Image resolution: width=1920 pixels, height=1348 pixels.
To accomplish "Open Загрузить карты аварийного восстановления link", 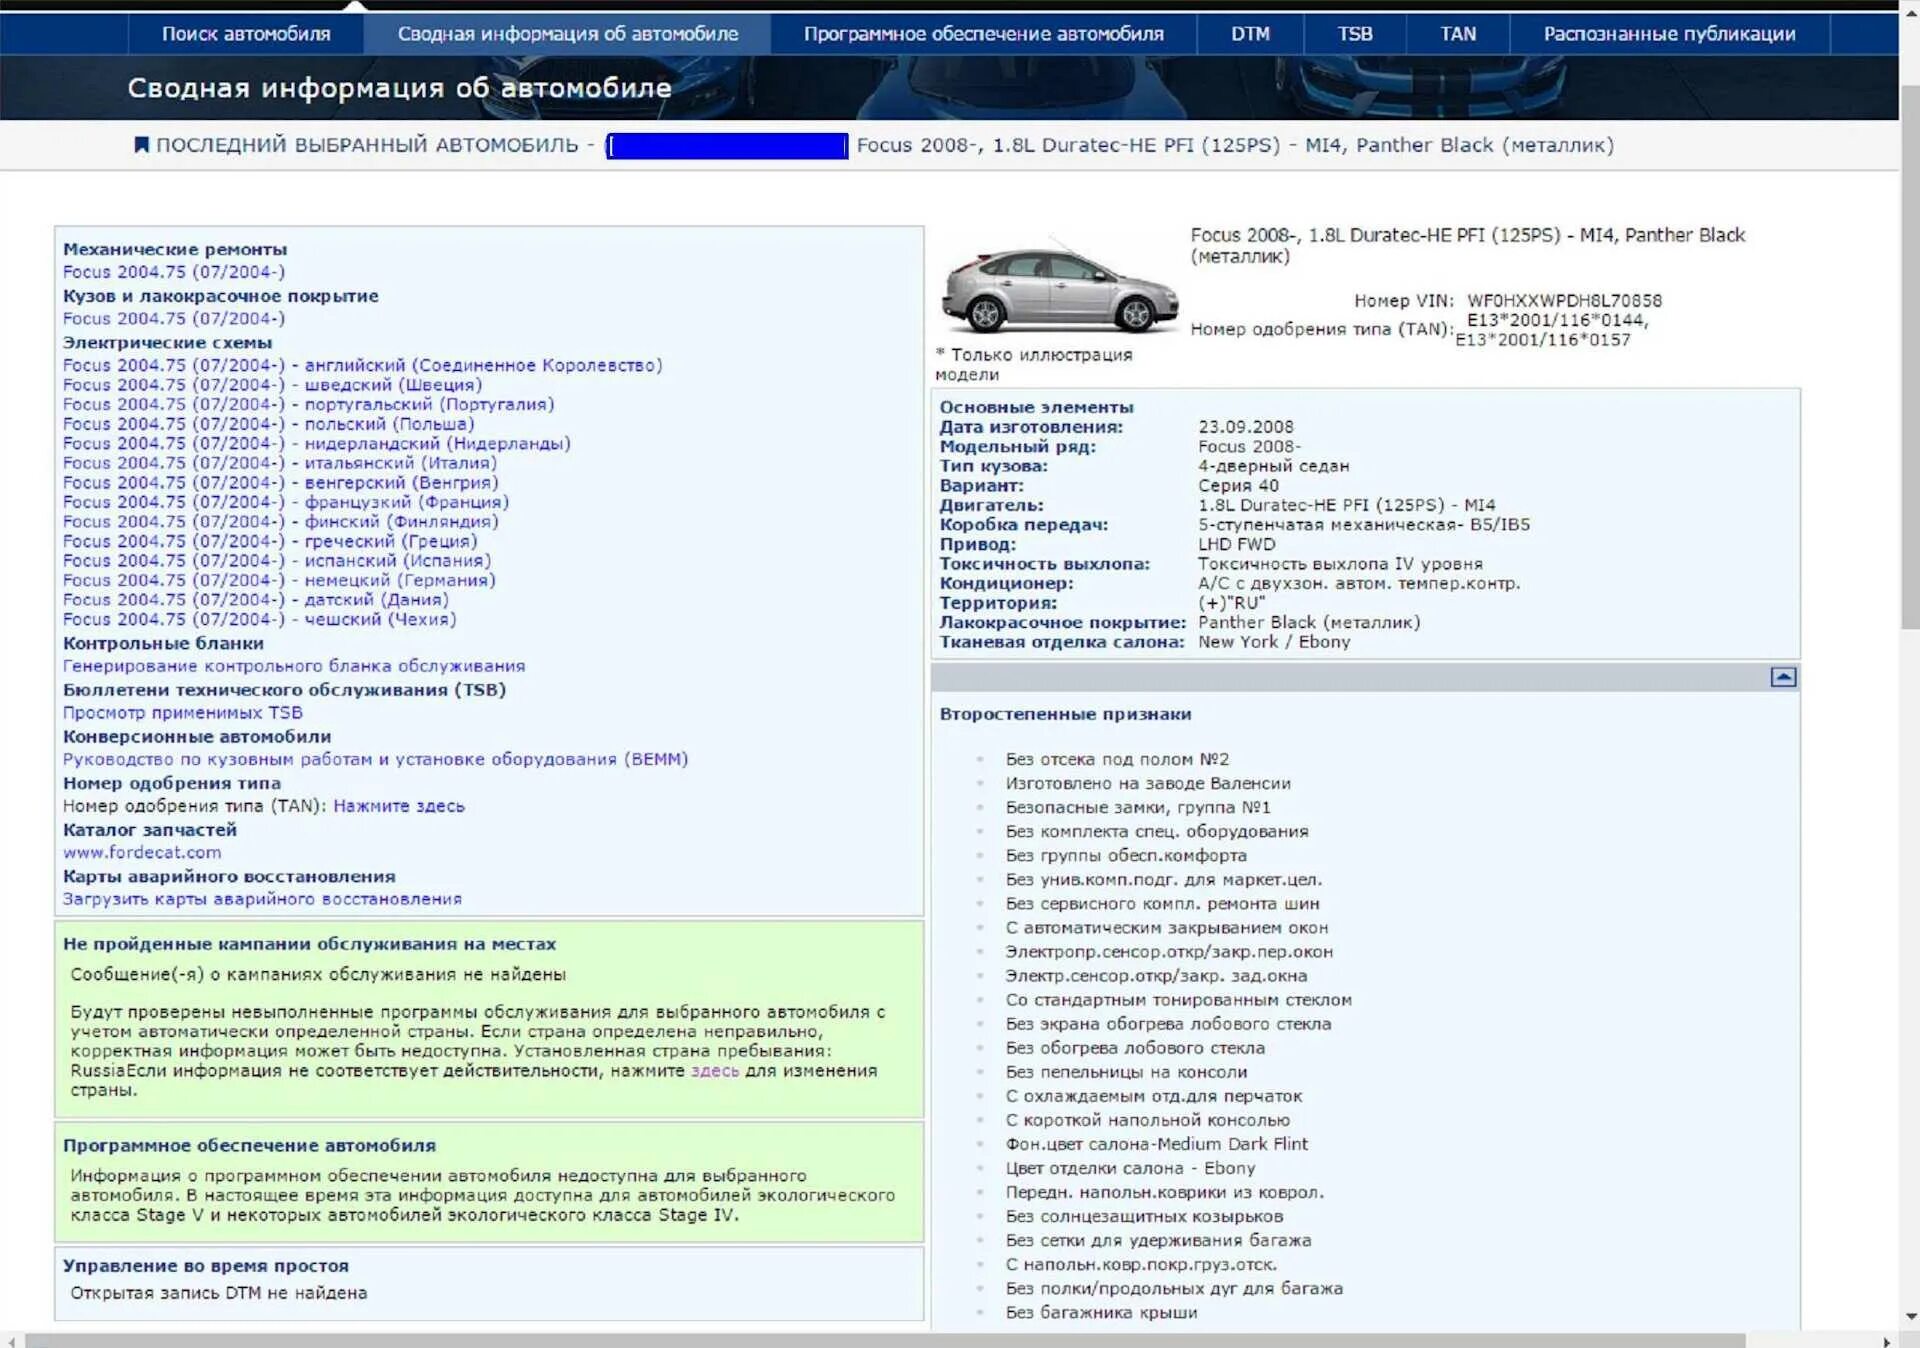I will tap(262, 899).
